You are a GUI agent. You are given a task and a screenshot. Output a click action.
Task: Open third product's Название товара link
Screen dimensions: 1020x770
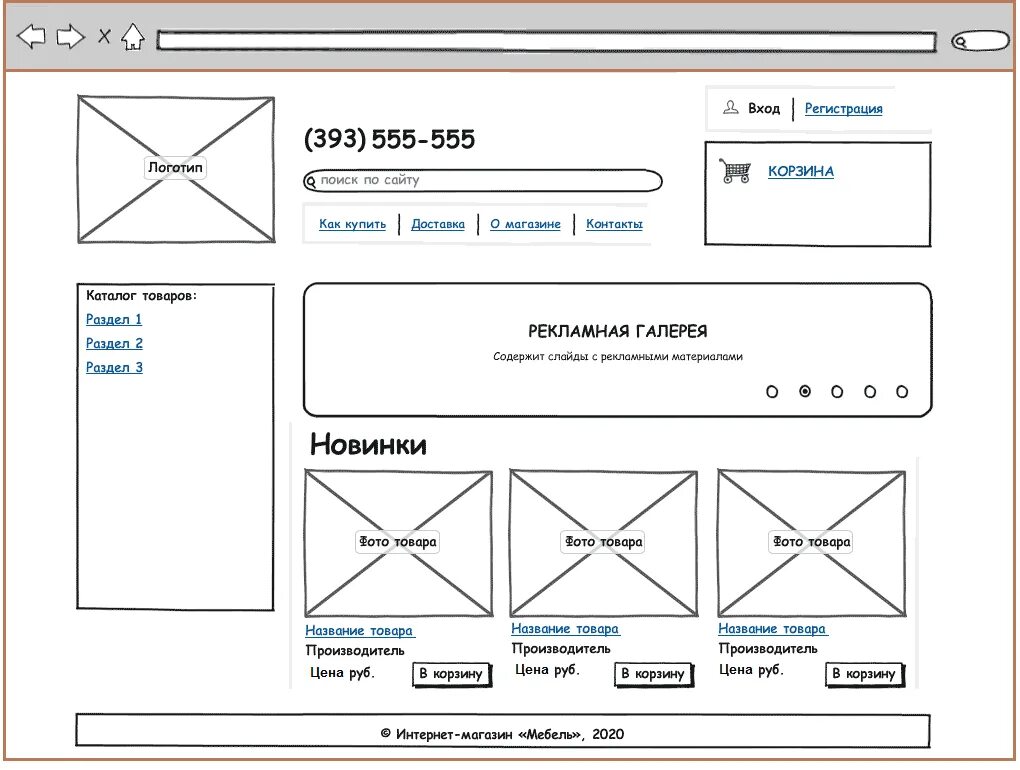772,629
